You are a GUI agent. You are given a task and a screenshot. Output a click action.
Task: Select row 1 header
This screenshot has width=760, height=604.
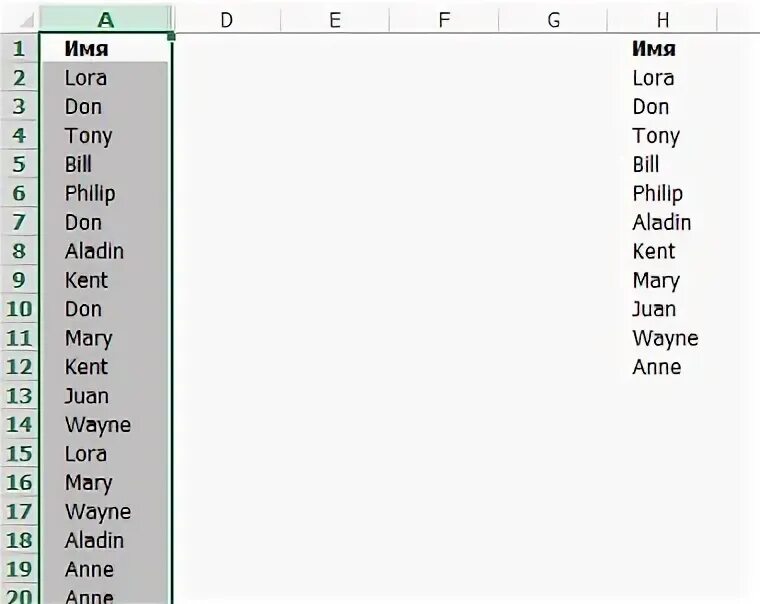(19, 48)
